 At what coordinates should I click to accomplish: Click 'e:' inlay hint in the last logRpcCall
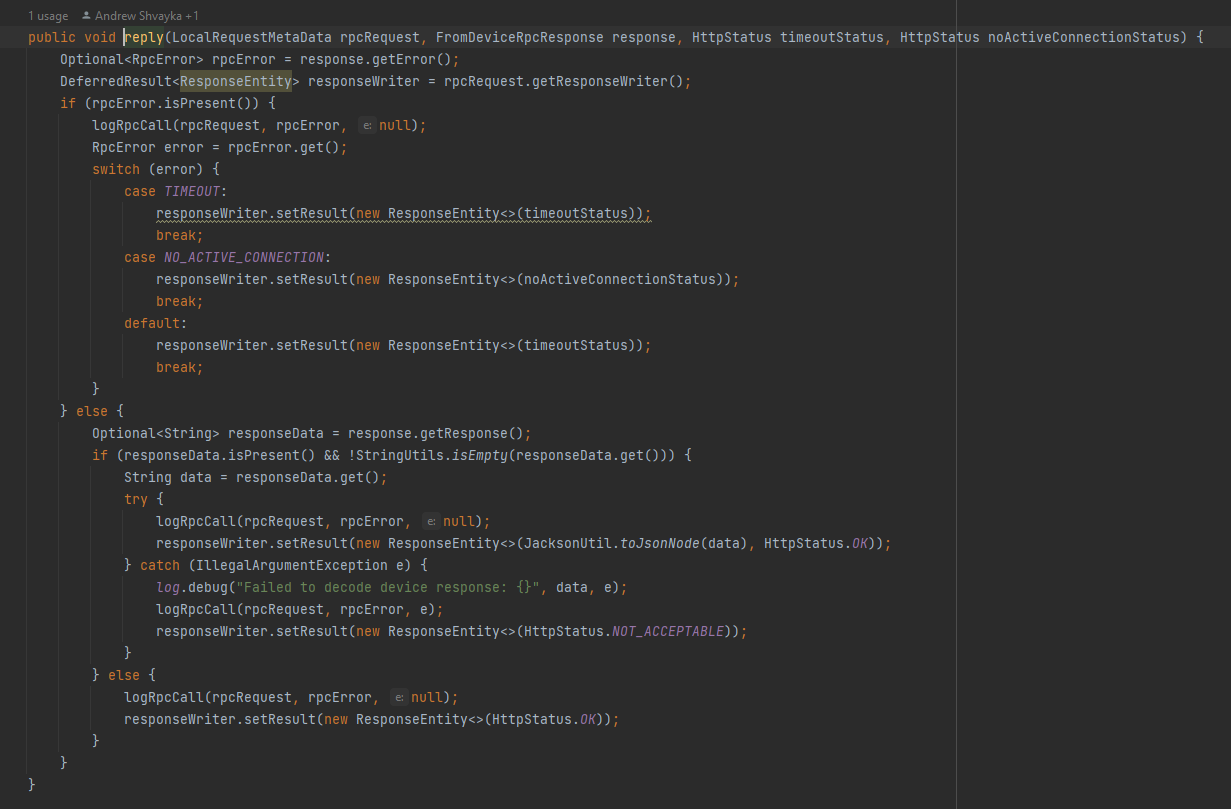tap(399, 697)
